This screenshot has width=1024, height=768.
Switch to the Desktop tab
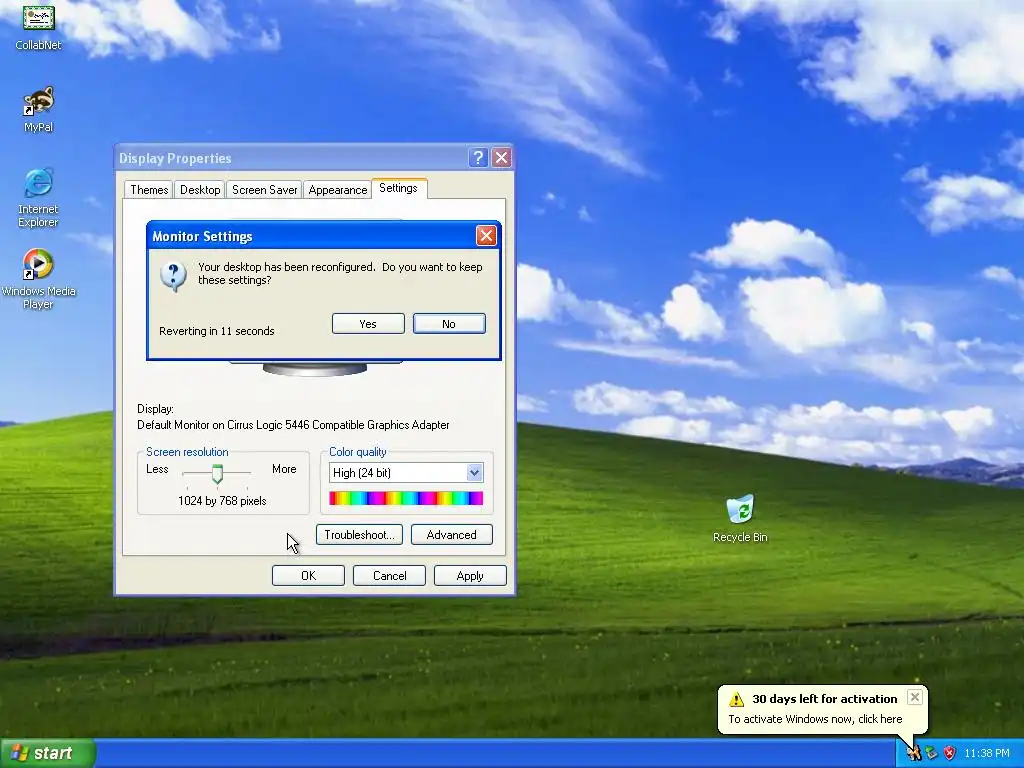200,189
